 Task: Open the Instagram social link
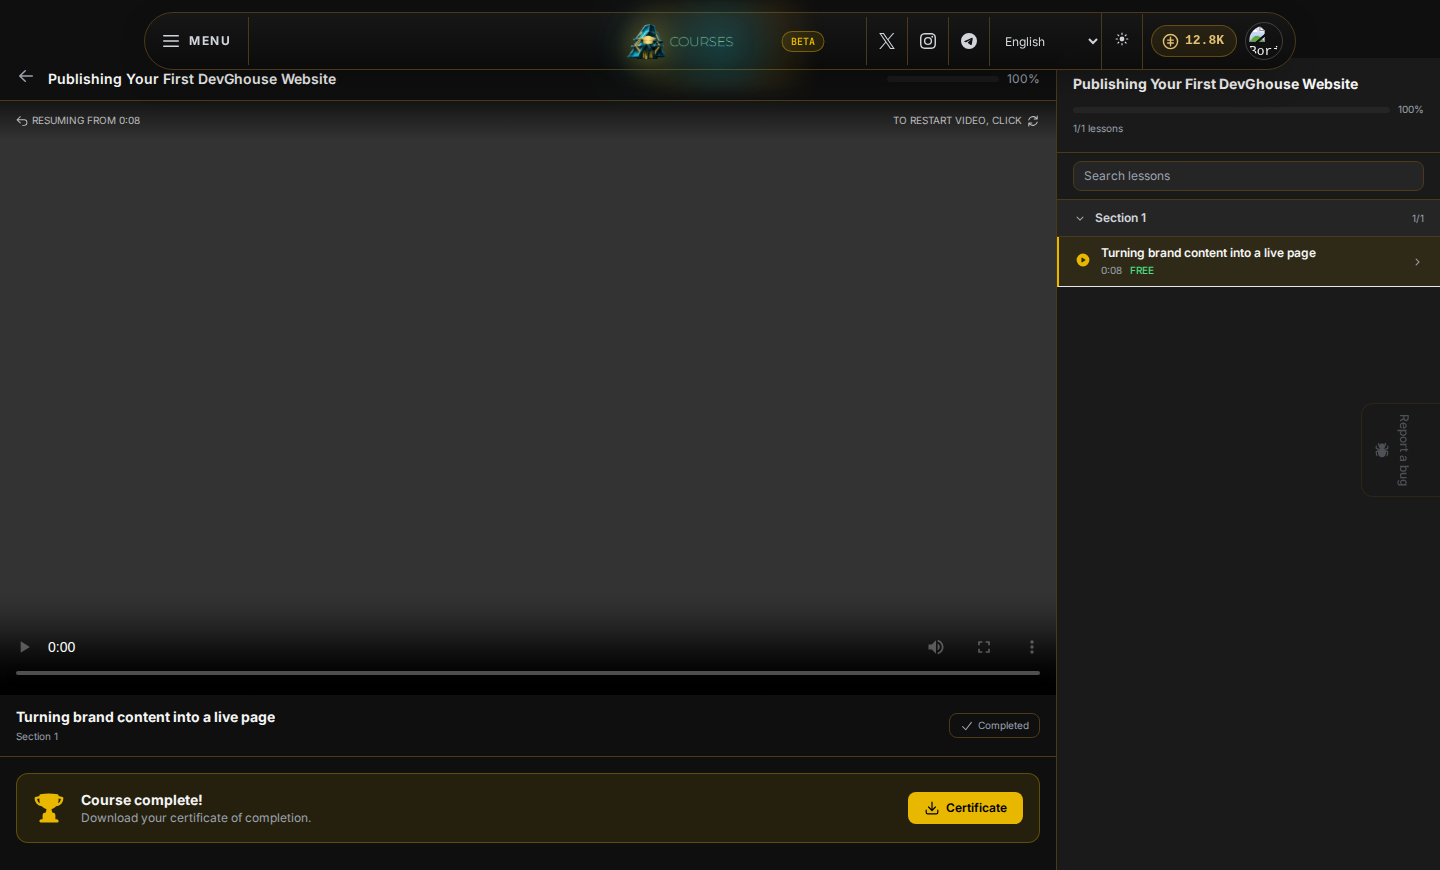click(928, 41)
